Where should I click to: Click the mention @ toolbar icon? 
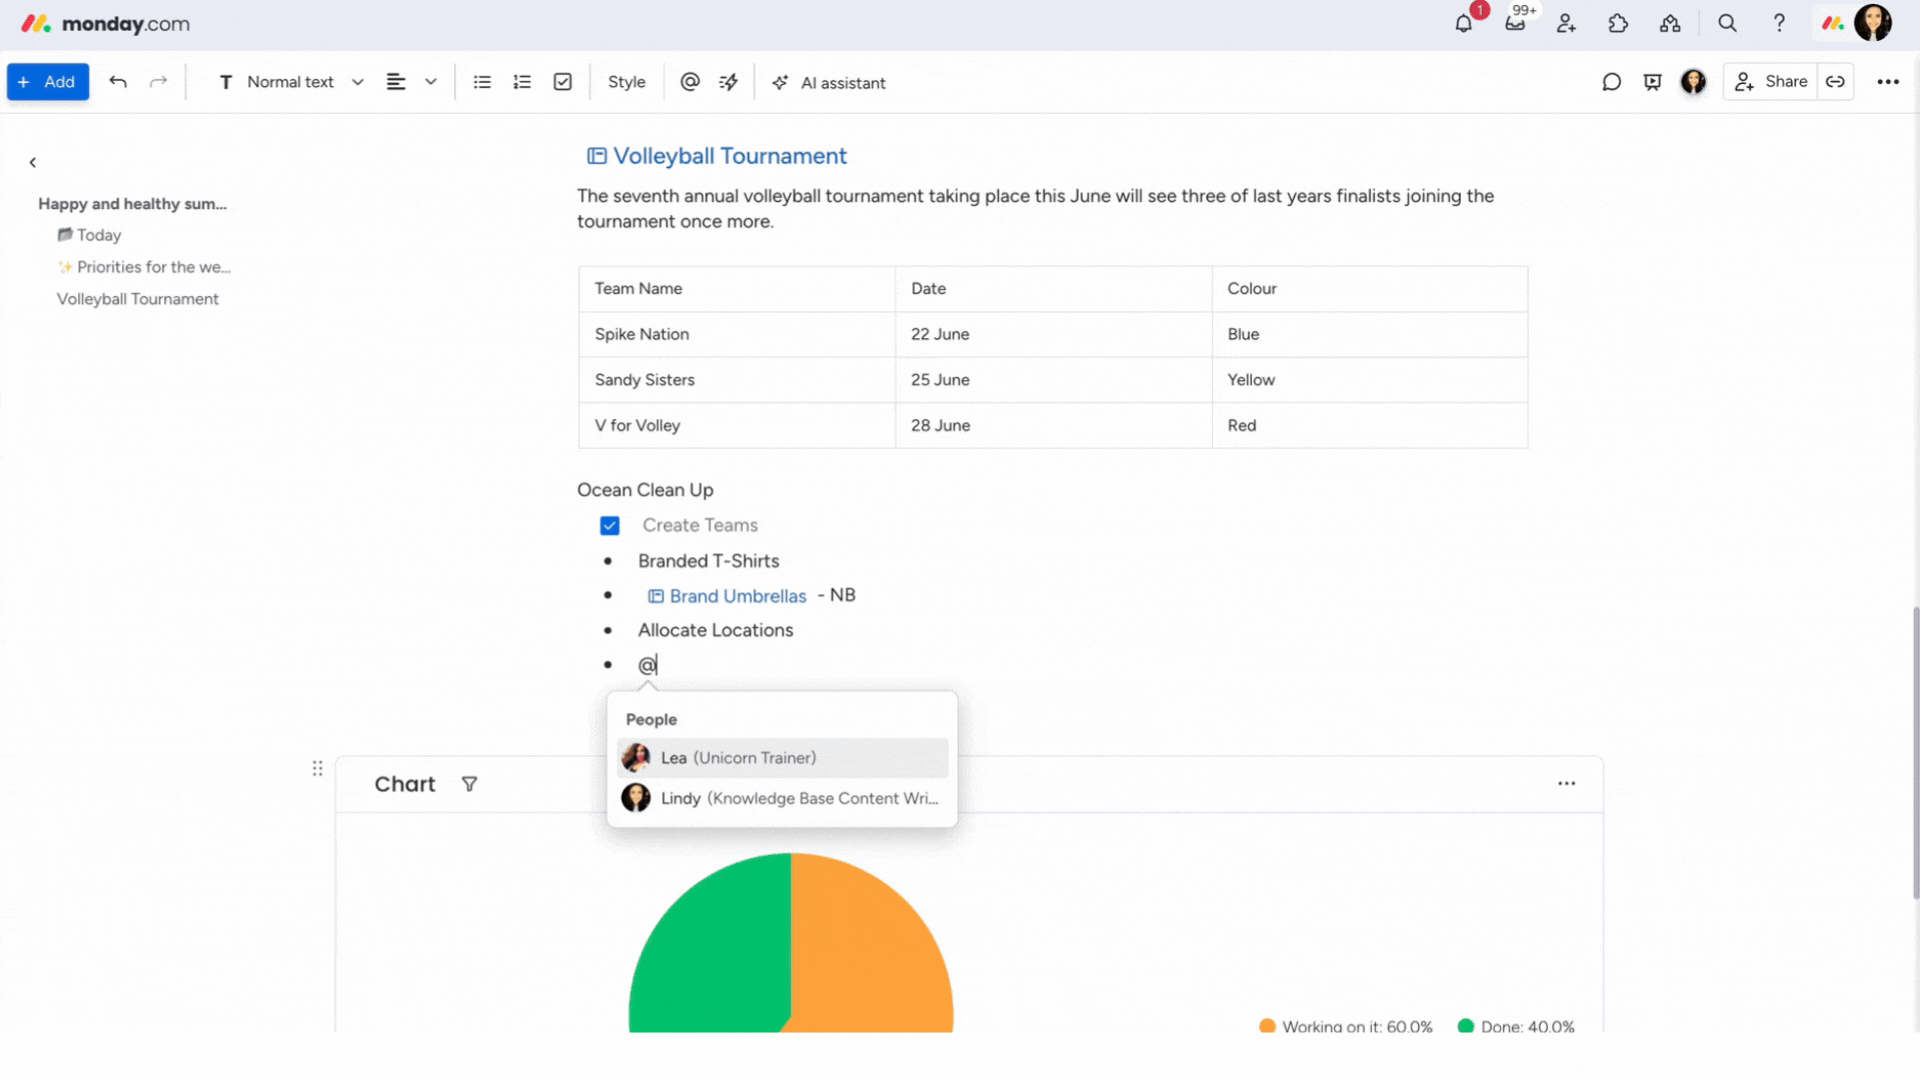click(690, 82)
